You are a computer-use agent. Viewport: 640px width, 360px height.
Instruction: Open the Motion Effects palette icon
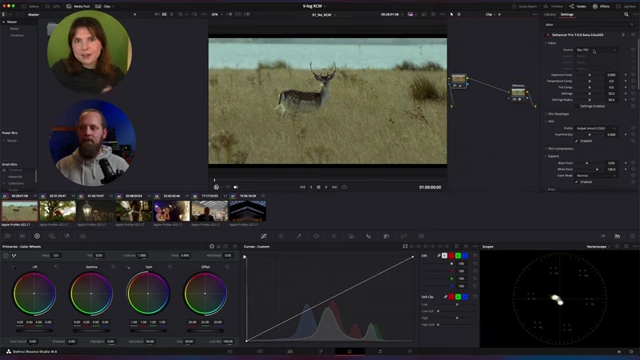83,236
